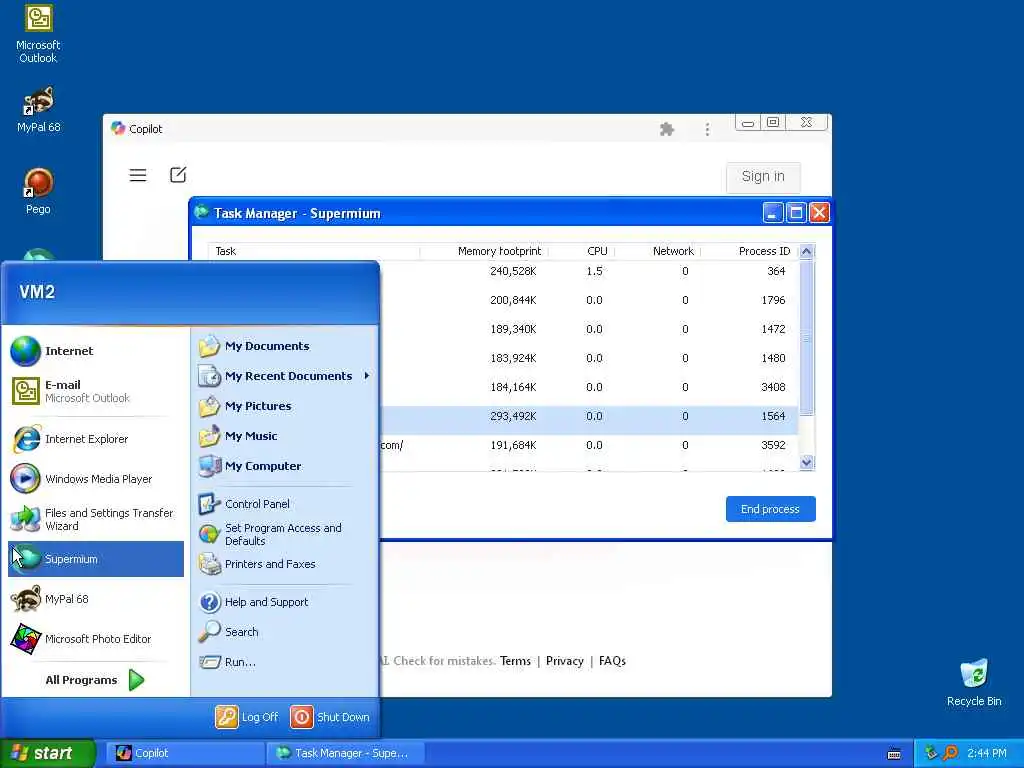Screen dimensions: 1024x768
Task: Open Help and Support
Action: (x=285, y=602)
